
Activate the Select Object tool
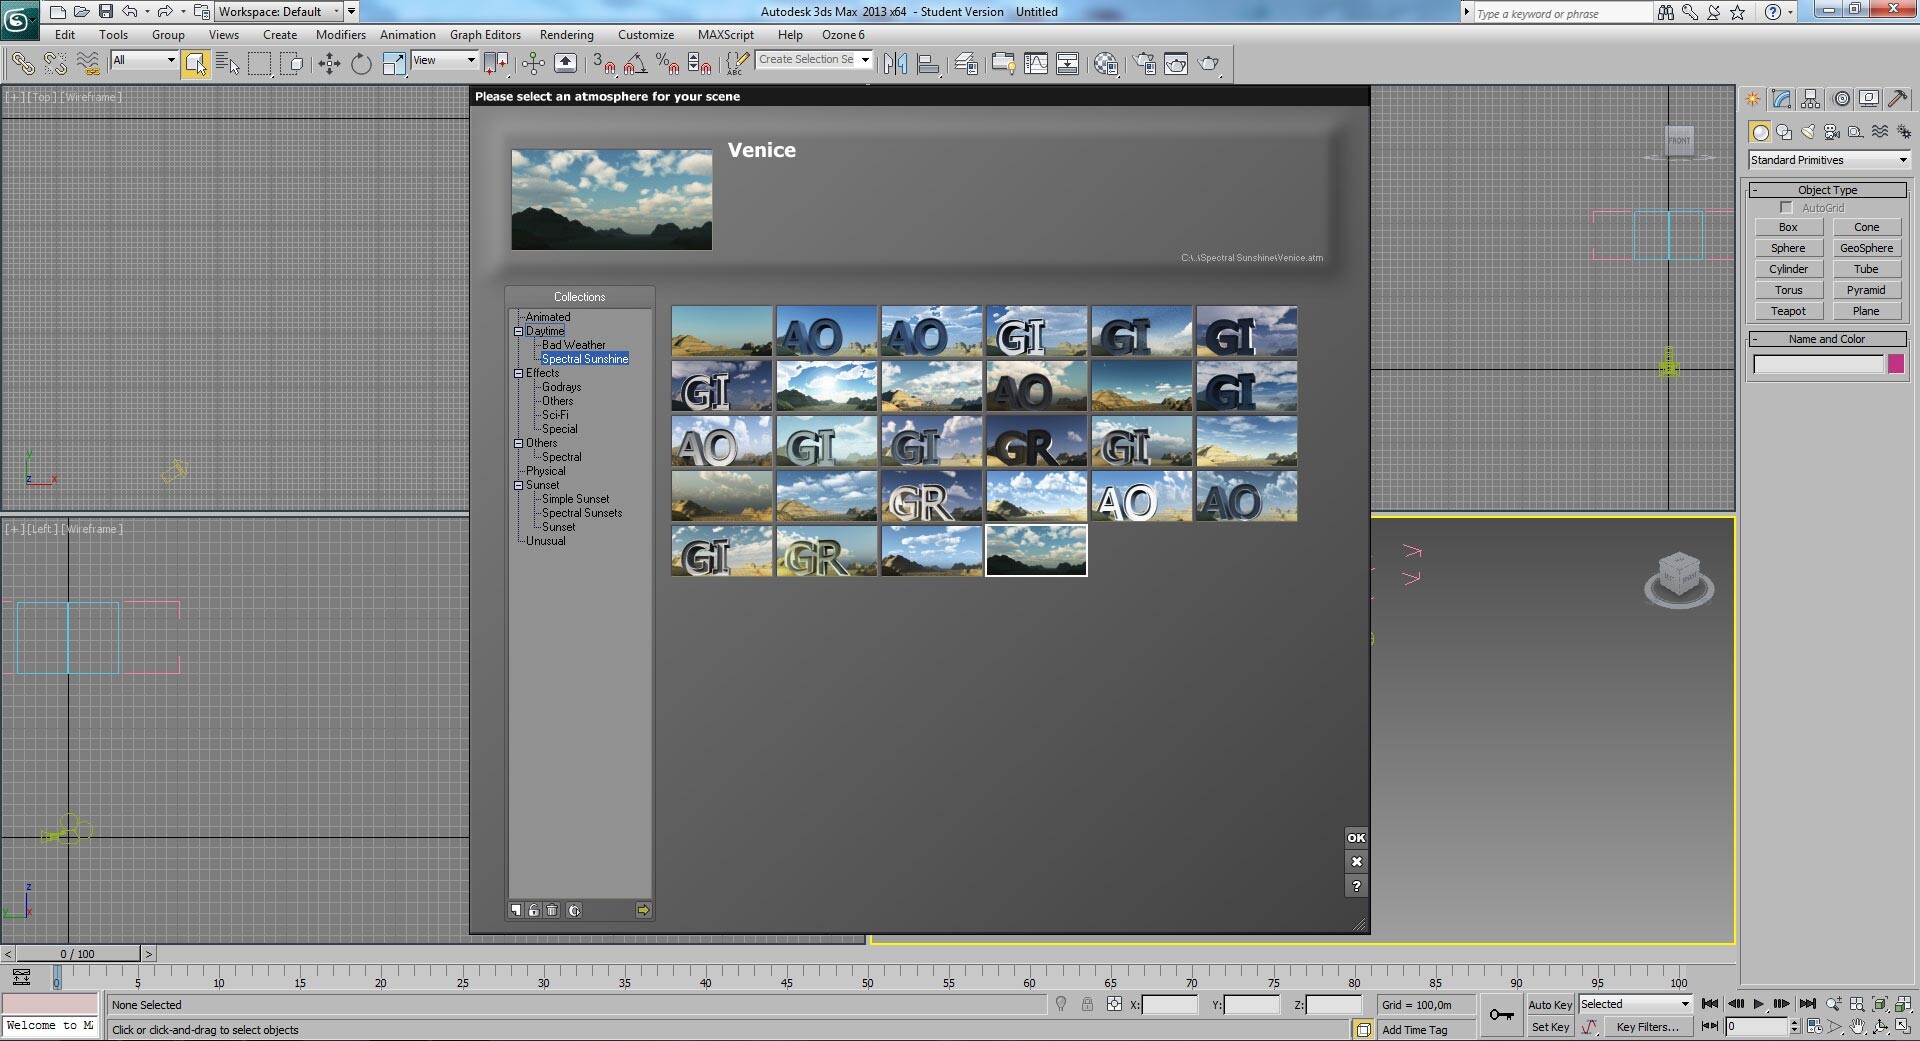[x=196, y=64]
